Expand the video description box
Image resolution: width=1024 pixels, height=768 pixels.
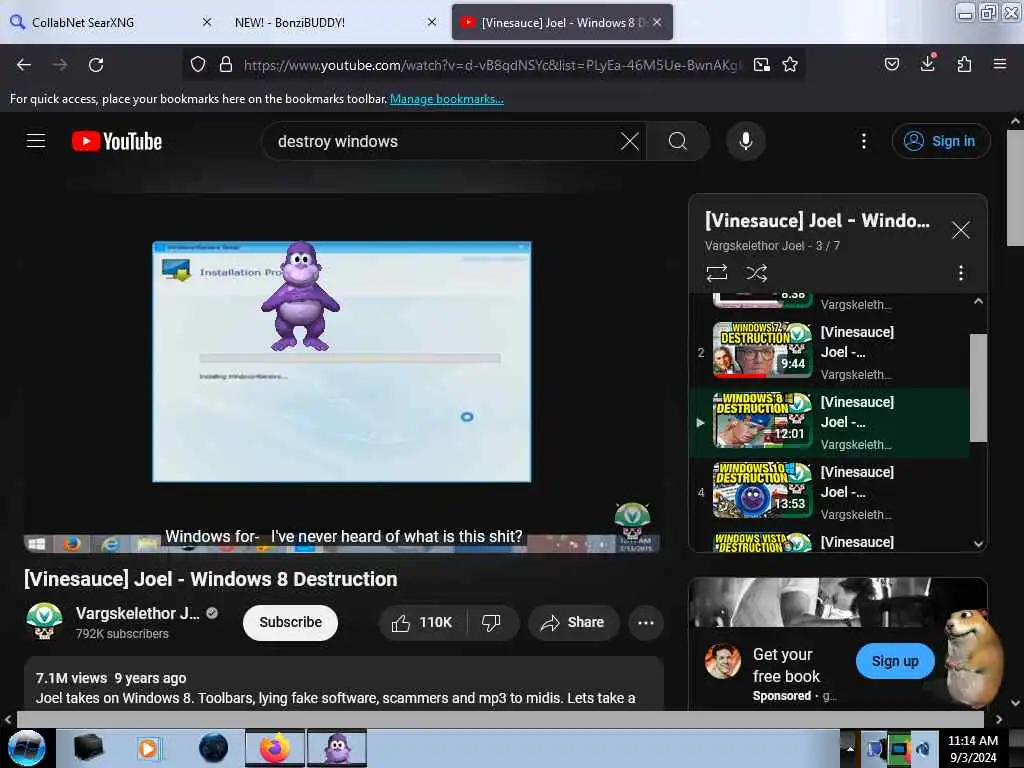click(x=344, y=684)
